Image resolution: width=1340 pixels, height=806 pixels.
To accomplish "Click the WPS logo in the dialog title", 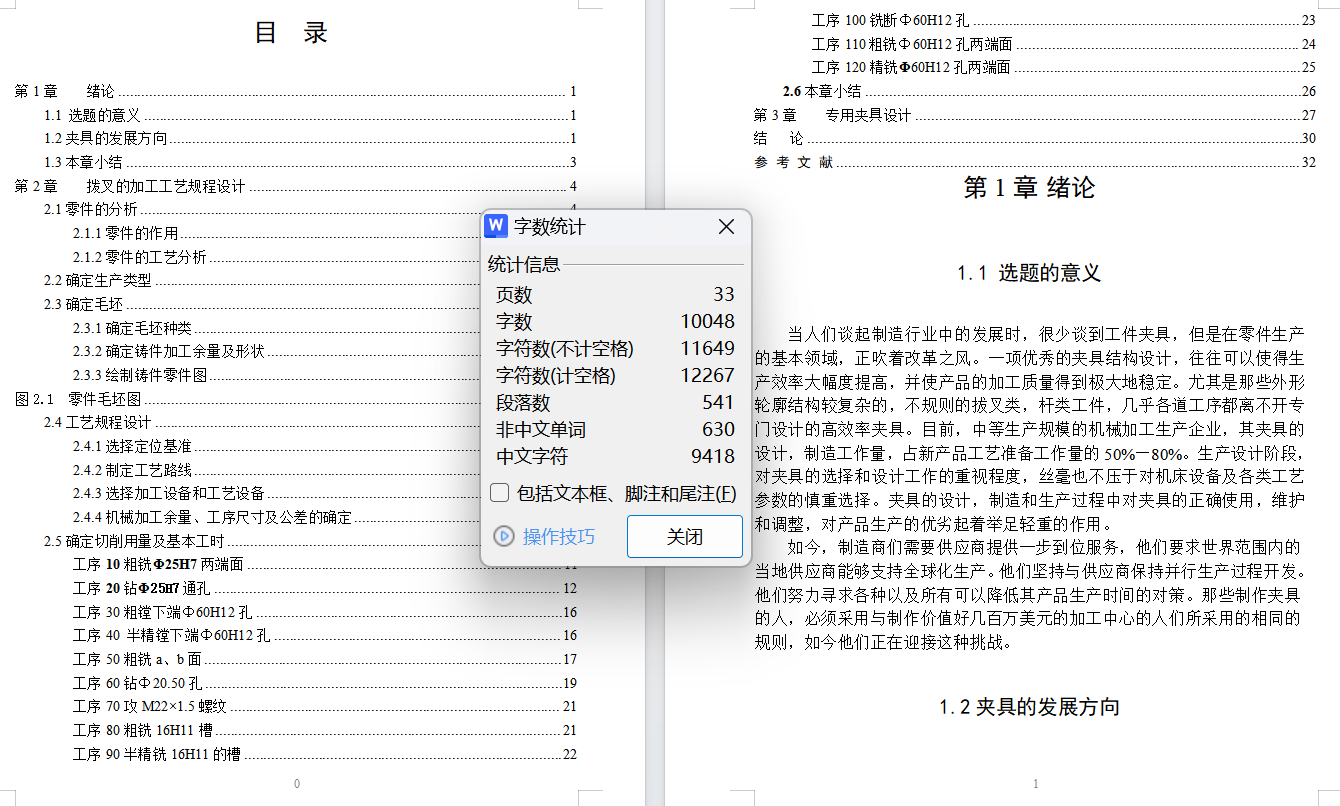I will pos(496,227).
